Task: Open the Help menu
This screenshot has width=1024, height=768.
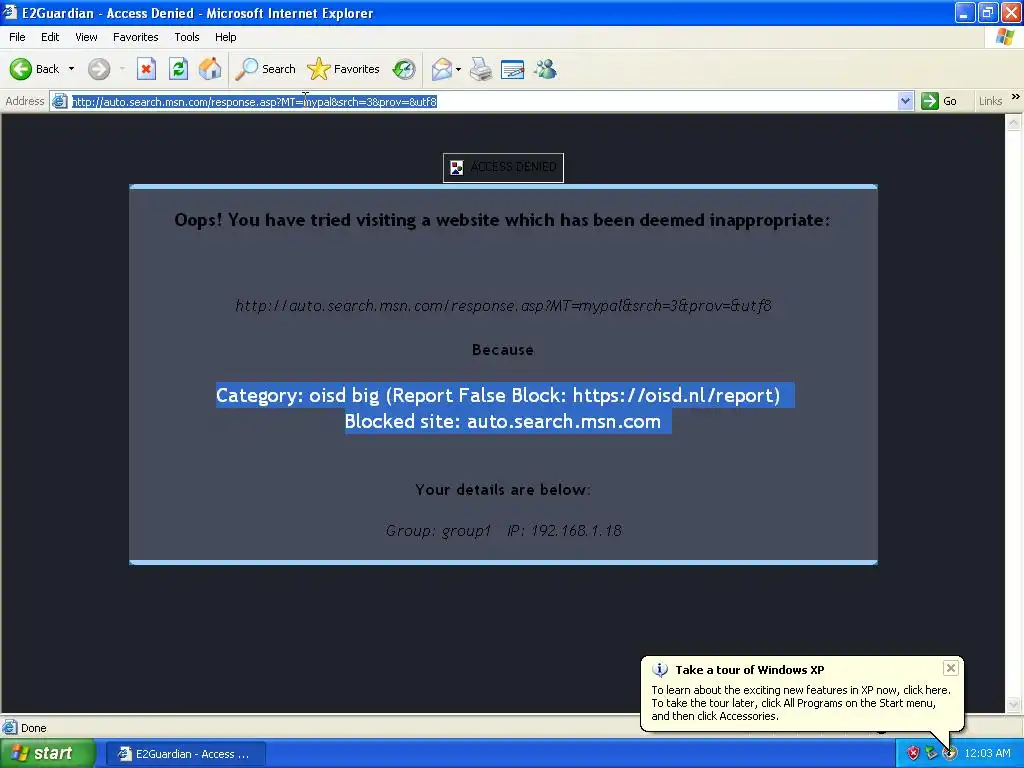Action: point(225,37)
